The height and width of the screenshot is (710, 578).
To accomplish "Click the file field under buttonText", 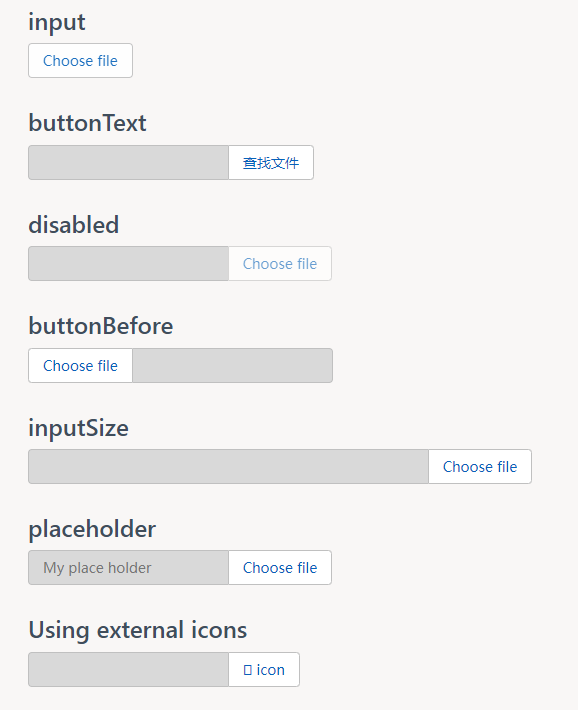I will click(x=129, y=163).
